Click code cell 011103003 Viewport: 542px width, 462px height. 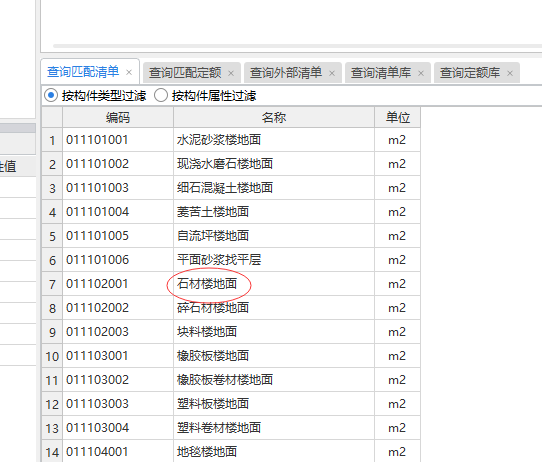pos(118,404)
